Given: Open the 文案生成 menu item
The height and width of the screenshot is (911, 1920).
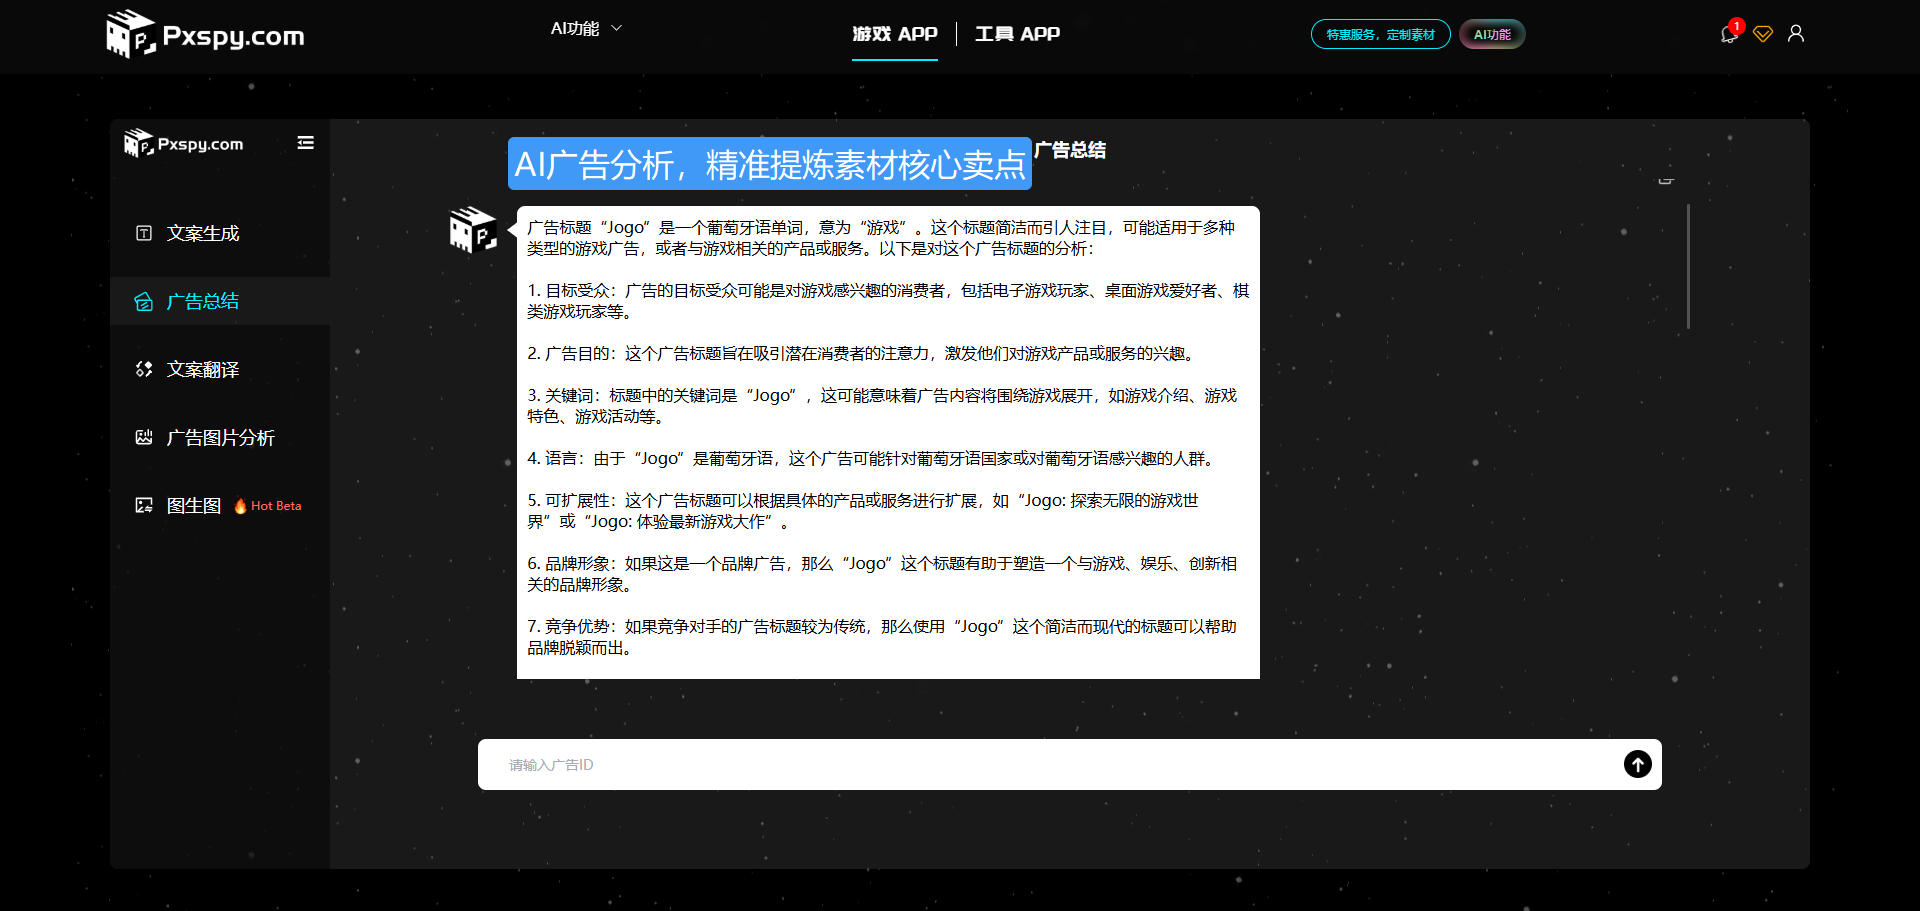Looking at the screenshot, I should (x=220, y=233).
